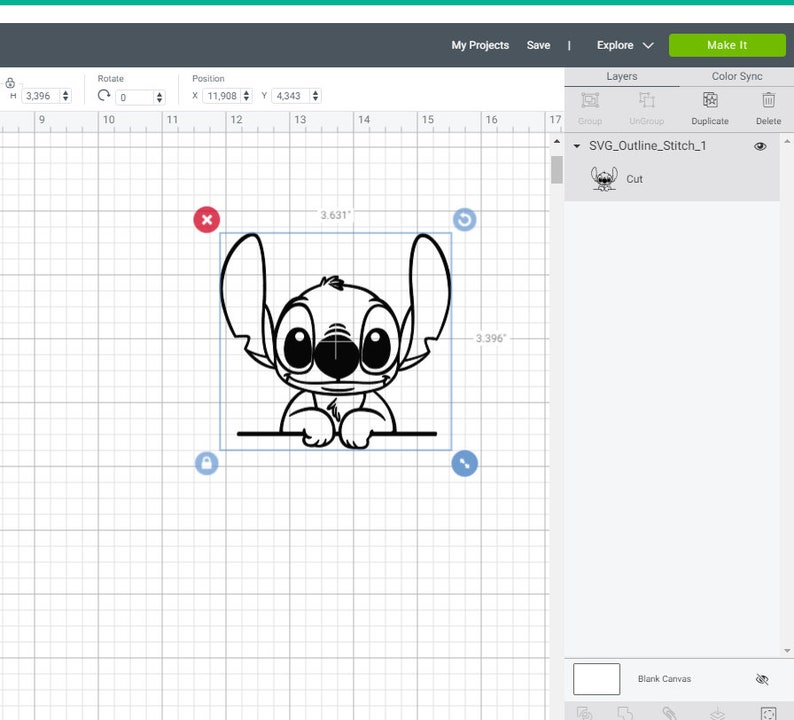794x720 pixels.
Task: Open the Explore machine dropdown
Action: click(x=625, y=45)
